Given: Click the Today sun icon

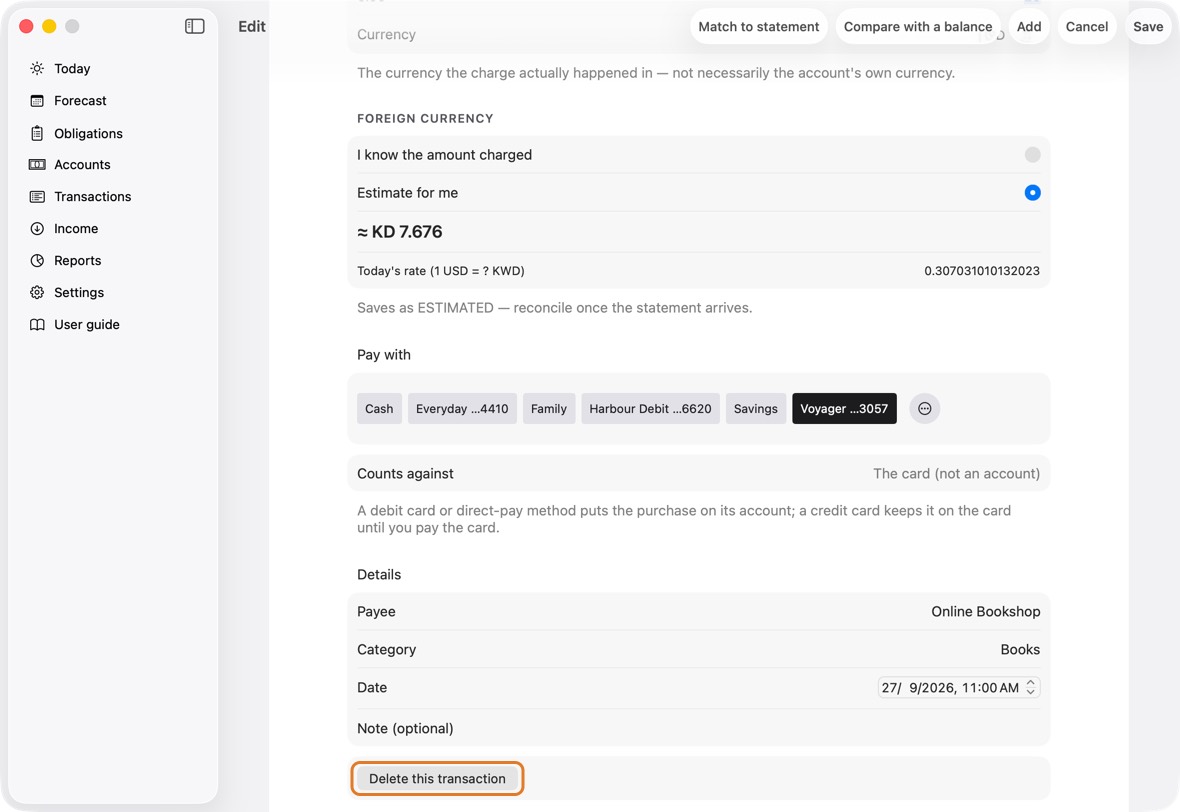Looking at the screenshot, I should tap(37, 68).
